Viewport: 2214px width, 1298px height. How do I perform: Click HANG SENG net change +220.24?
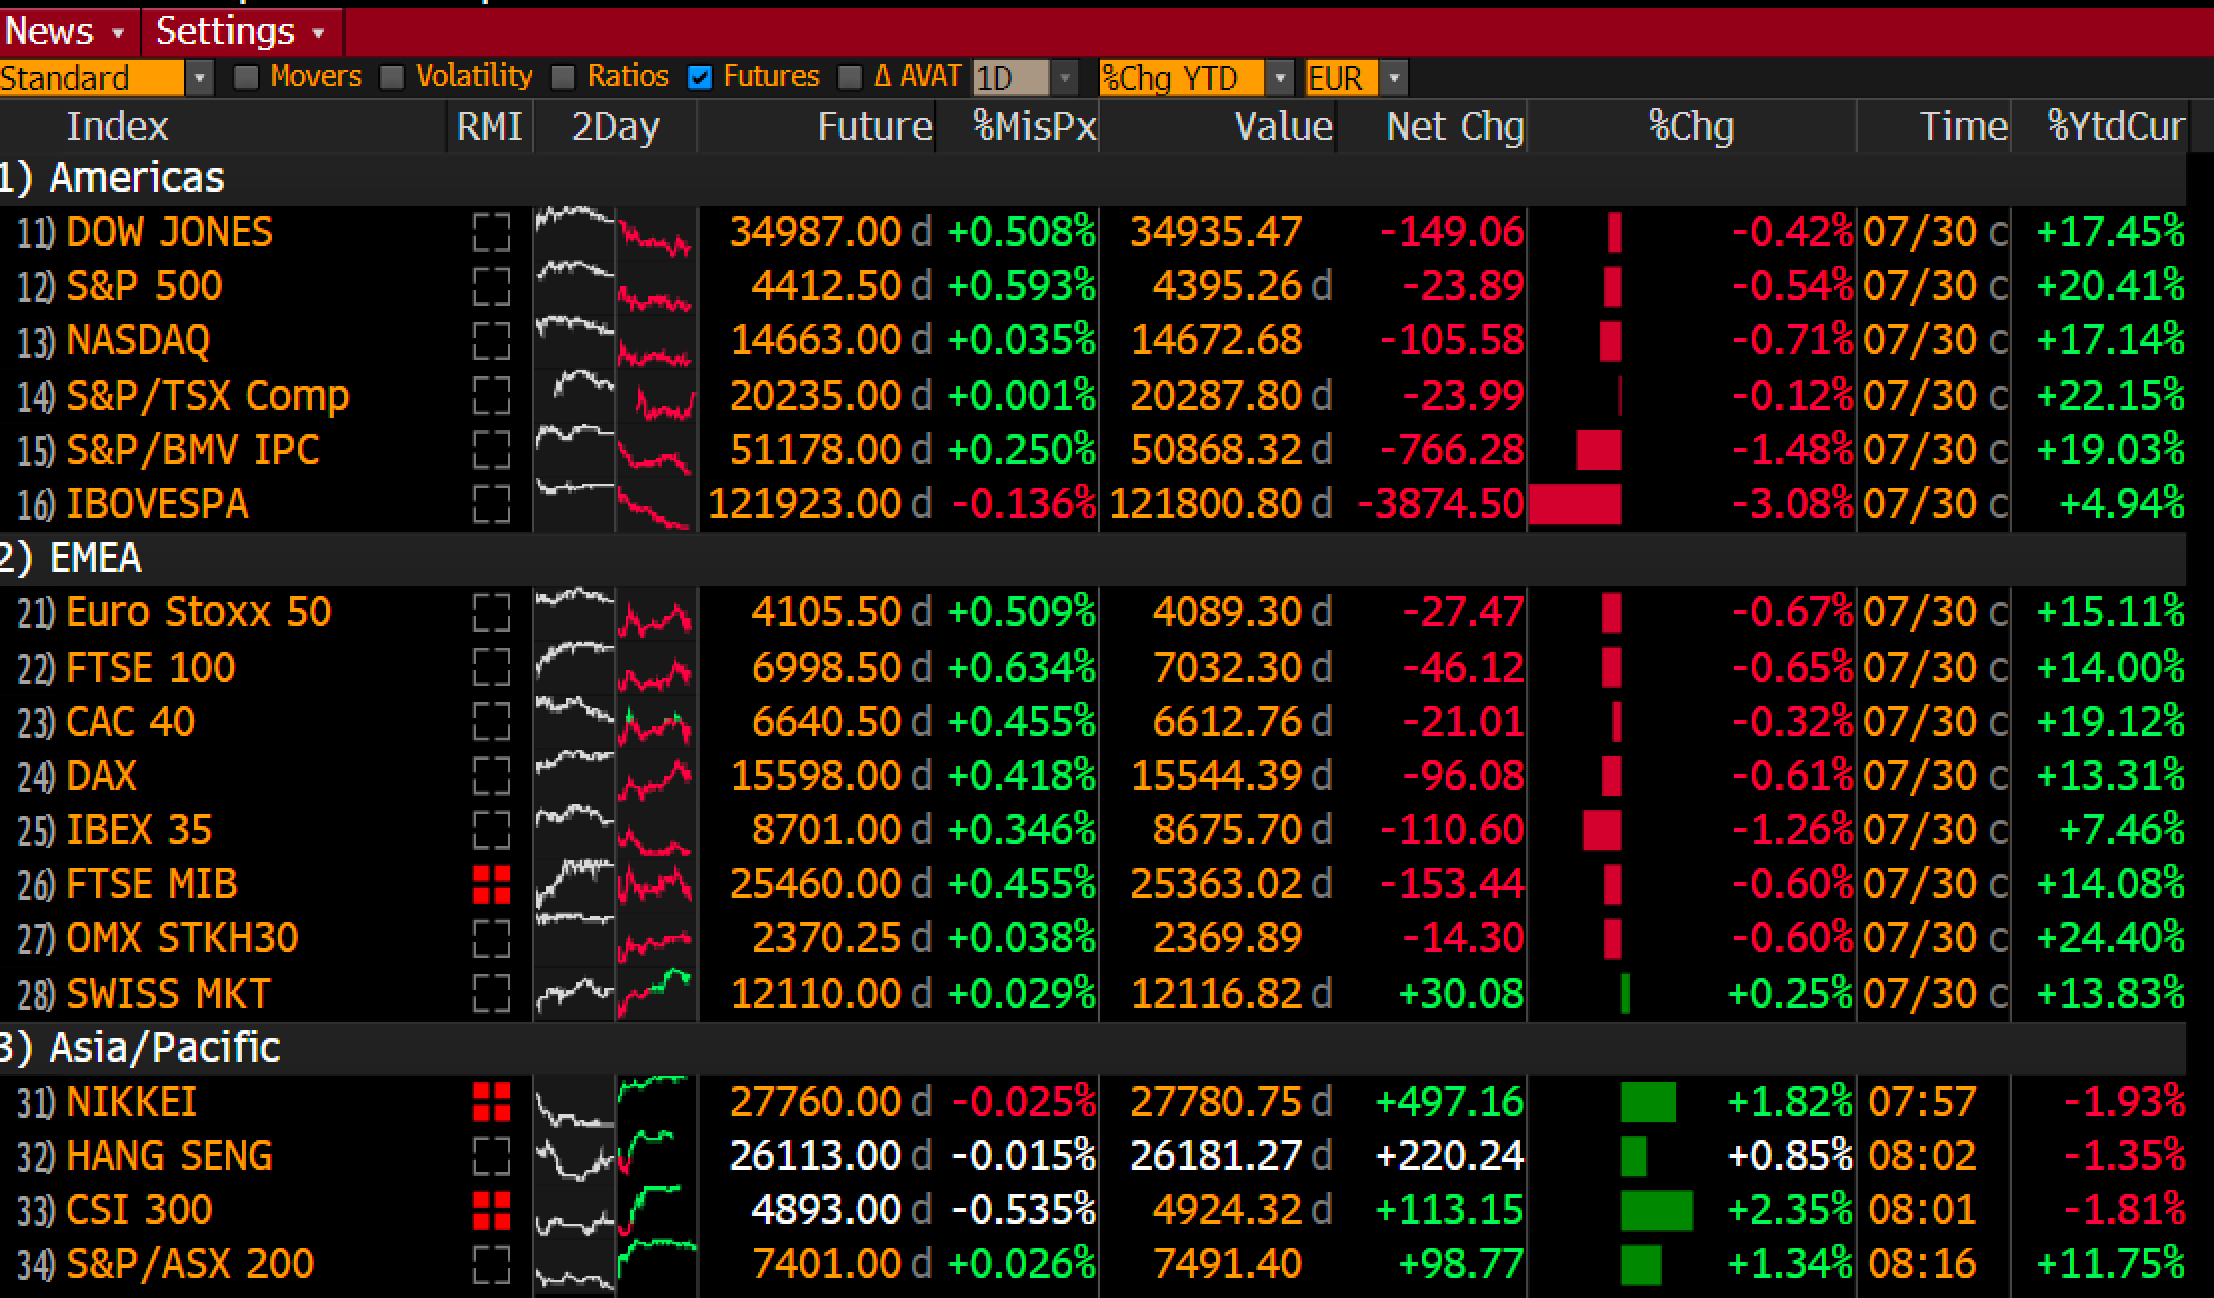coord(1449,1156)
